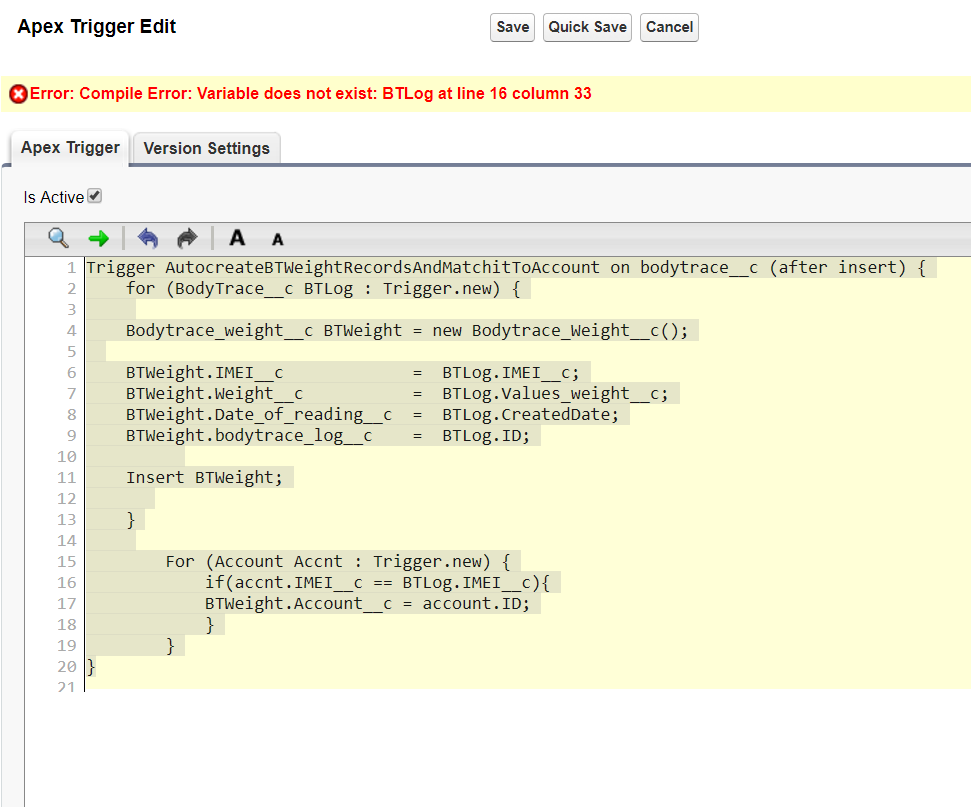Viewport: 971px width, 807px height.
Task: Click line number 1 in the gutter
Action: click(x=70, y=268)
